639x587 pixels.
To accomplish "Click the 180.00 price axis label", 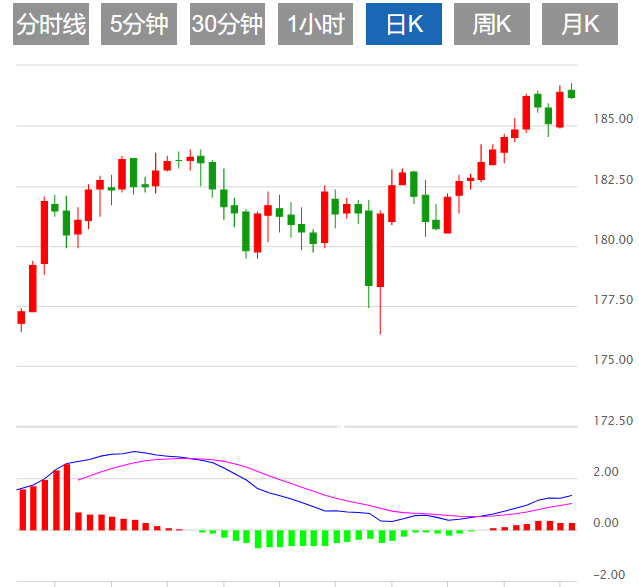I will point(608,240).
